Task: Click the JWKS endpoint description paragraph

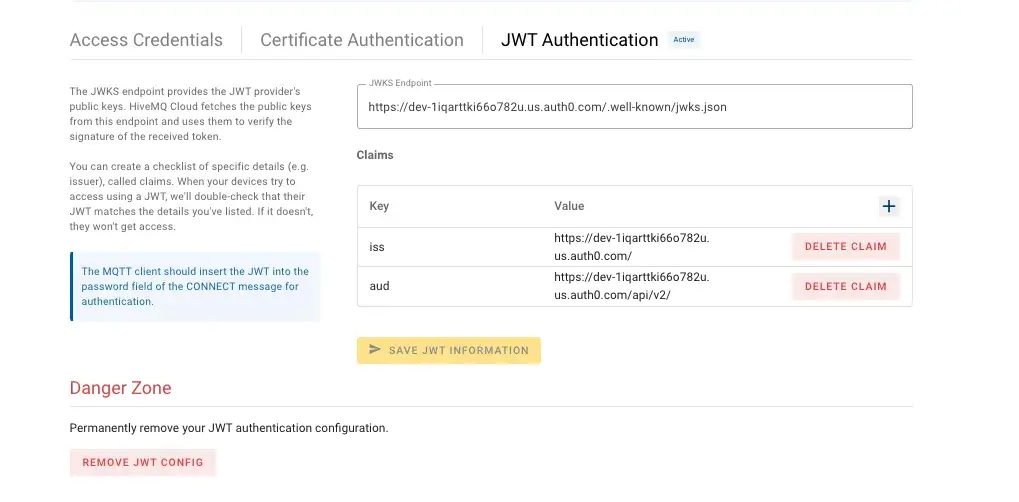Action: tap(191, 114)
